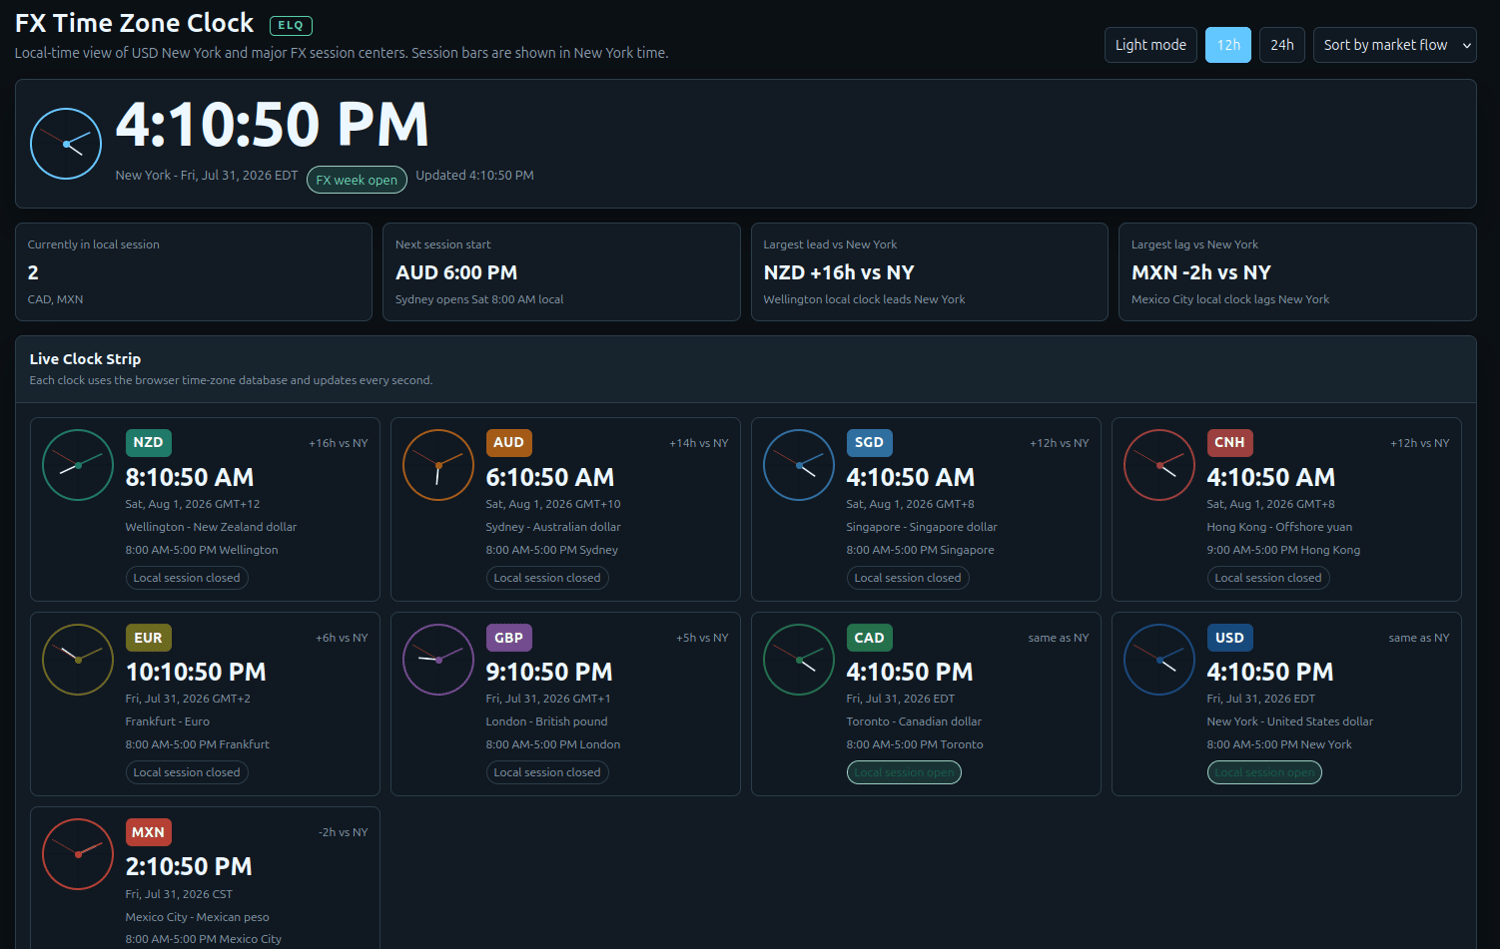Click the +14h vs NY offset label
Viewport: 1500px width, 949px height.
[699, 443]
